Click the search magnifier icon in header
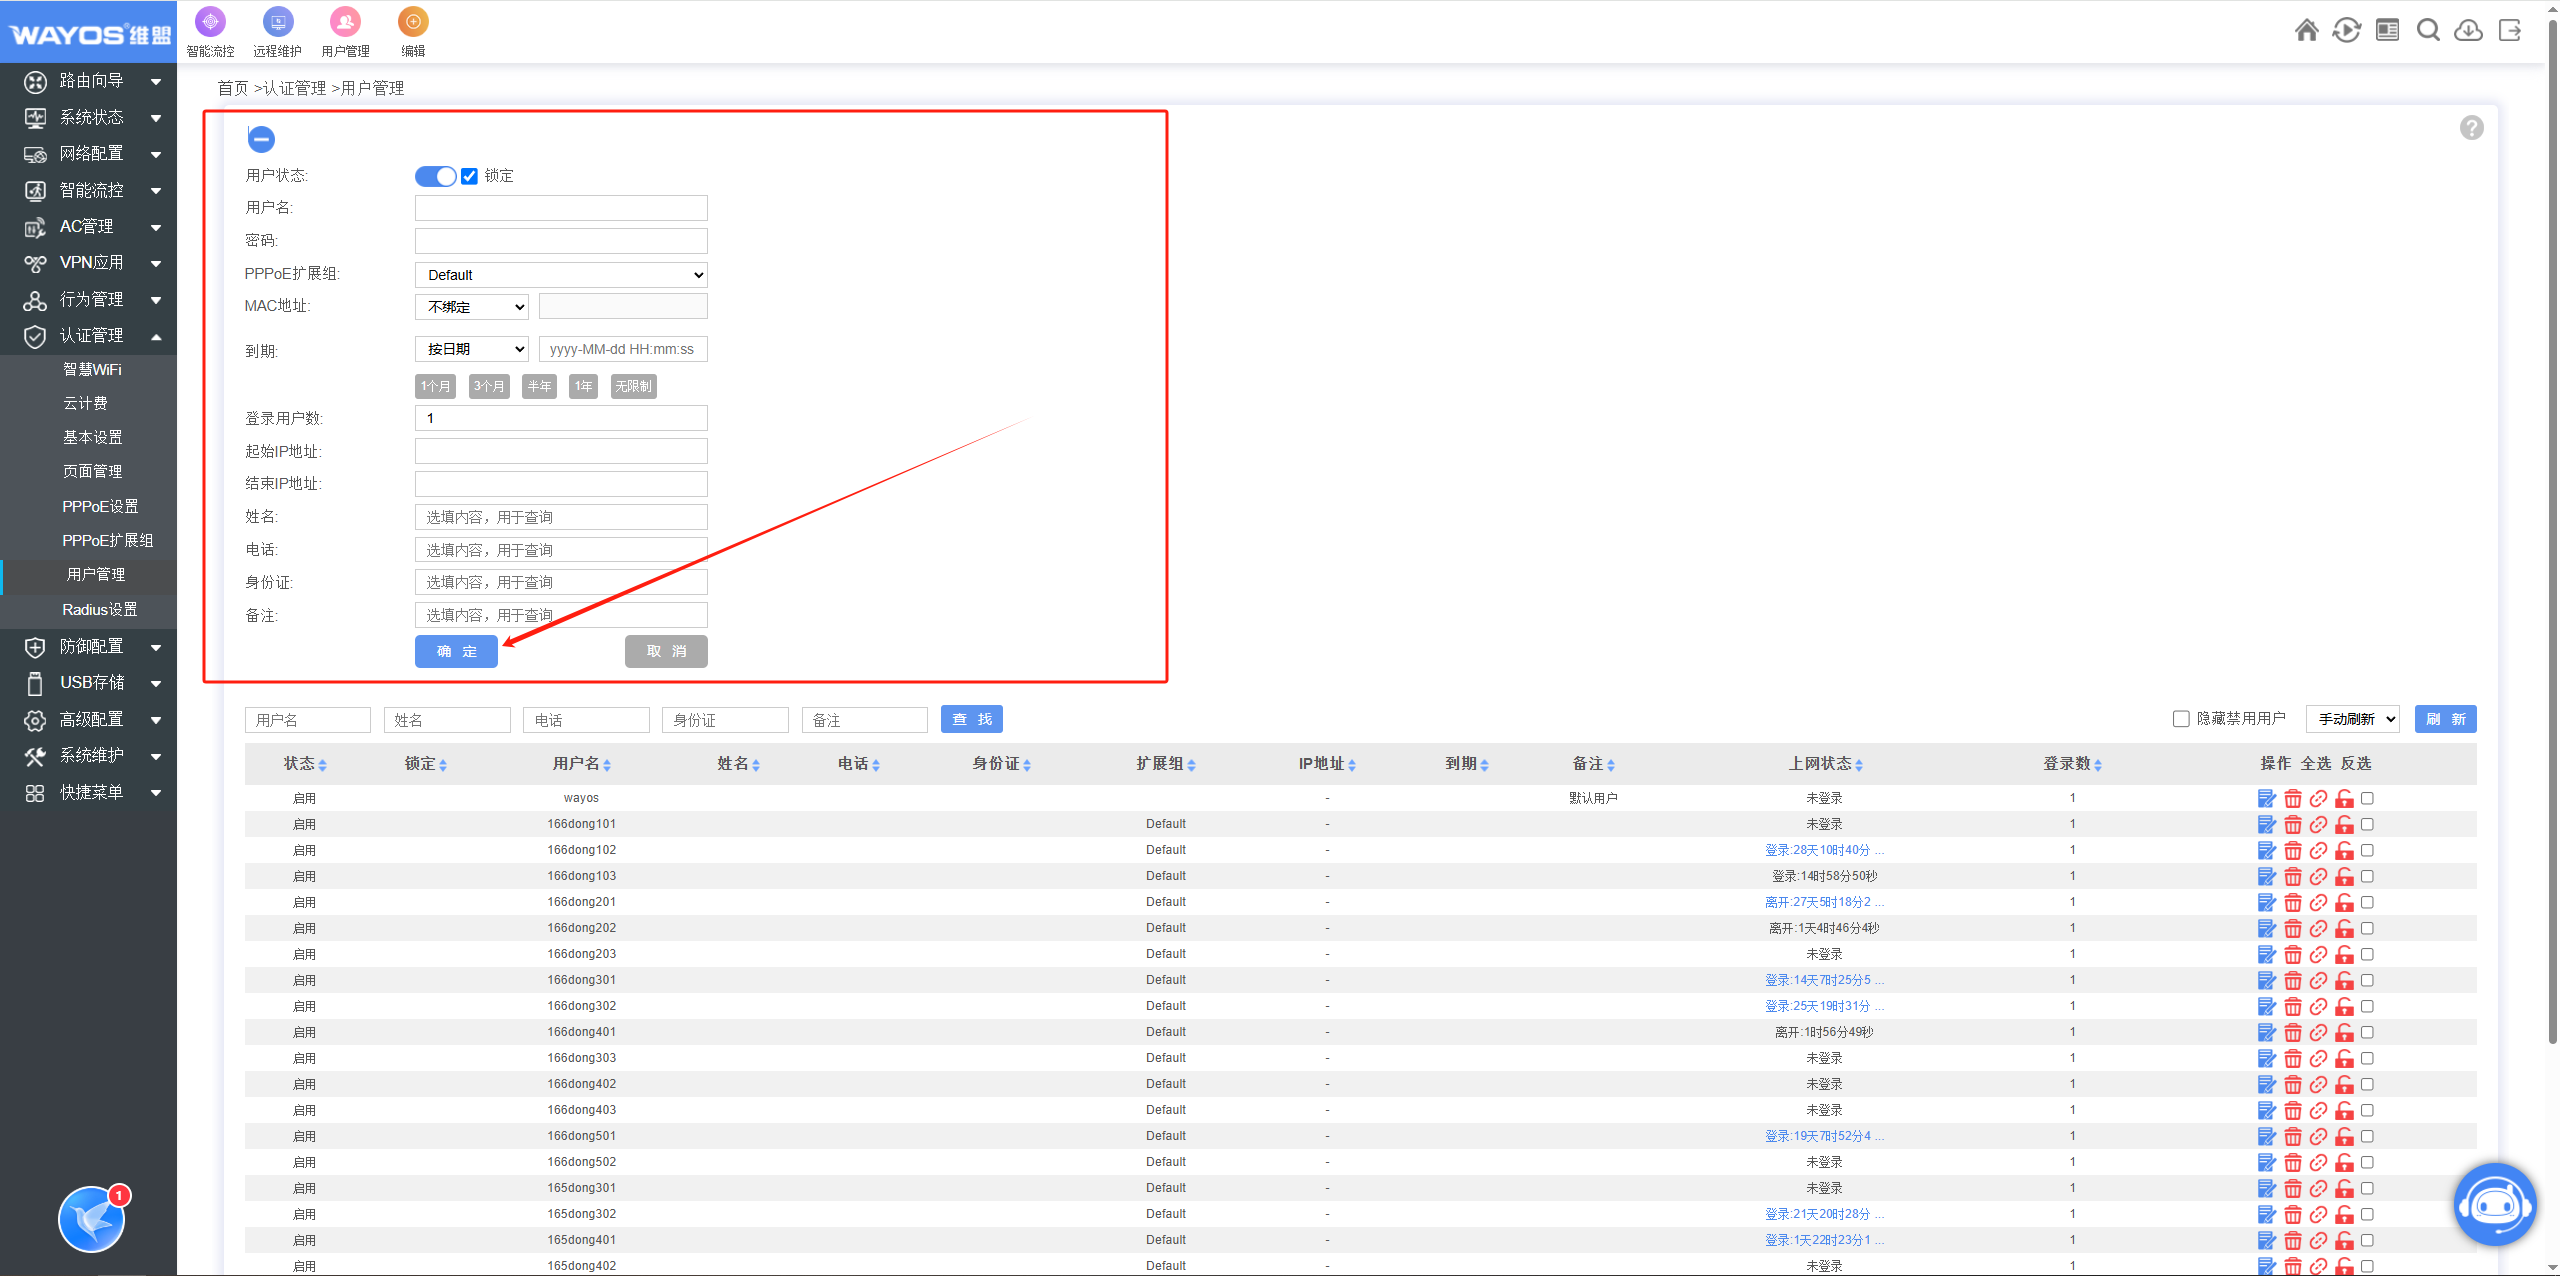The width and height of the screenshot is (2560, 1276). 2428,30
